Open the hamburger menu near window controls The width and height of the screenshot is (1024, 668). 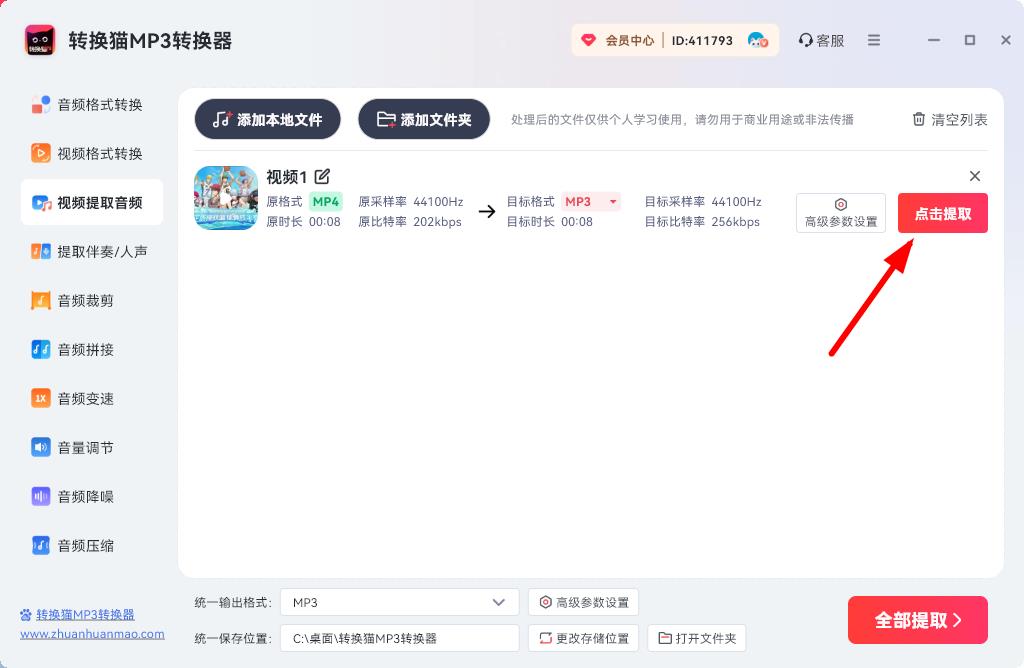pos(872,40)
